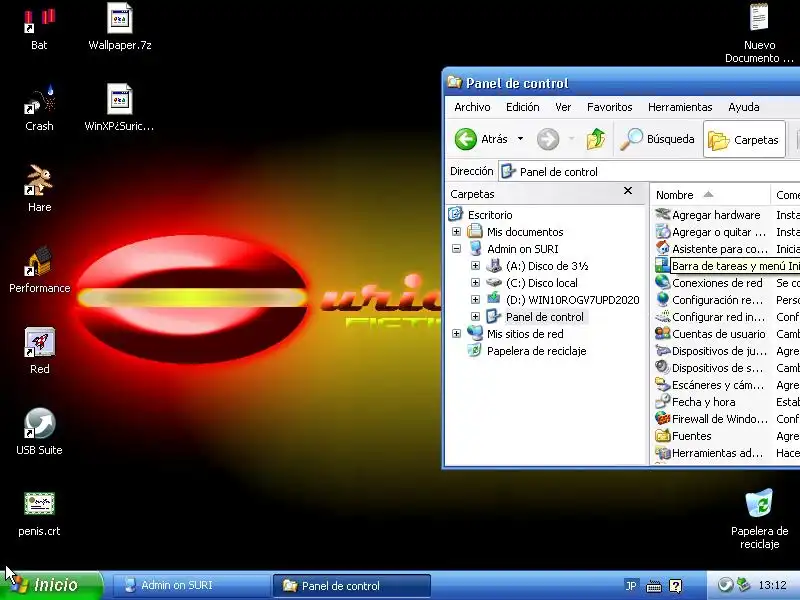Open the Favoritos menu
This screenshot has width=800, height=600.
pos(609,107)
